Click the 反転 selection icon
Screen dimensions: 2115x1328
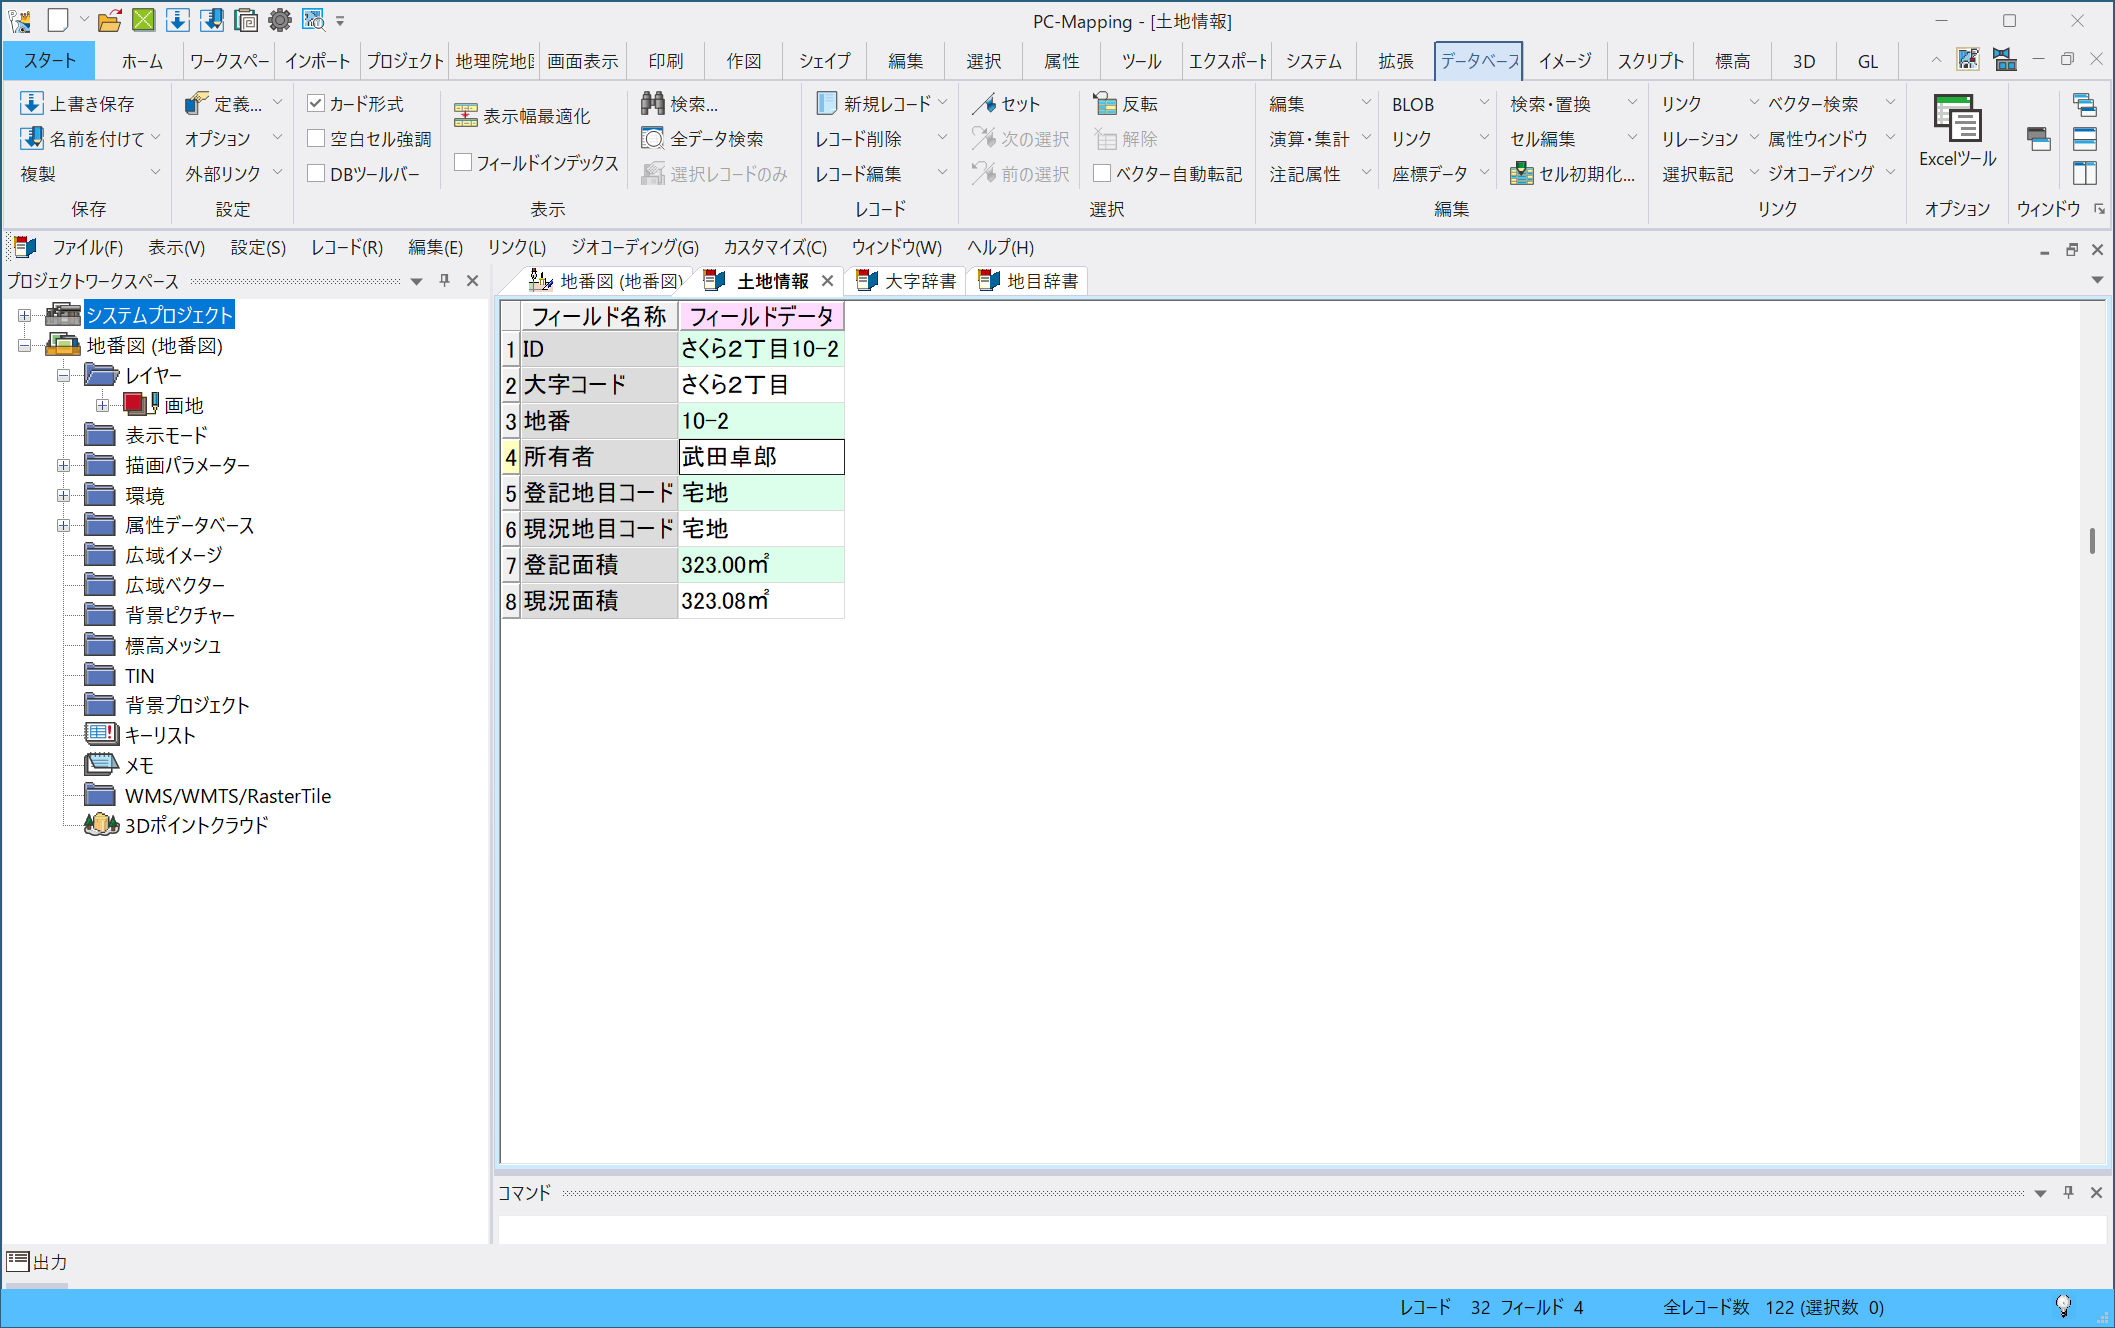(x=1105, y=104)
